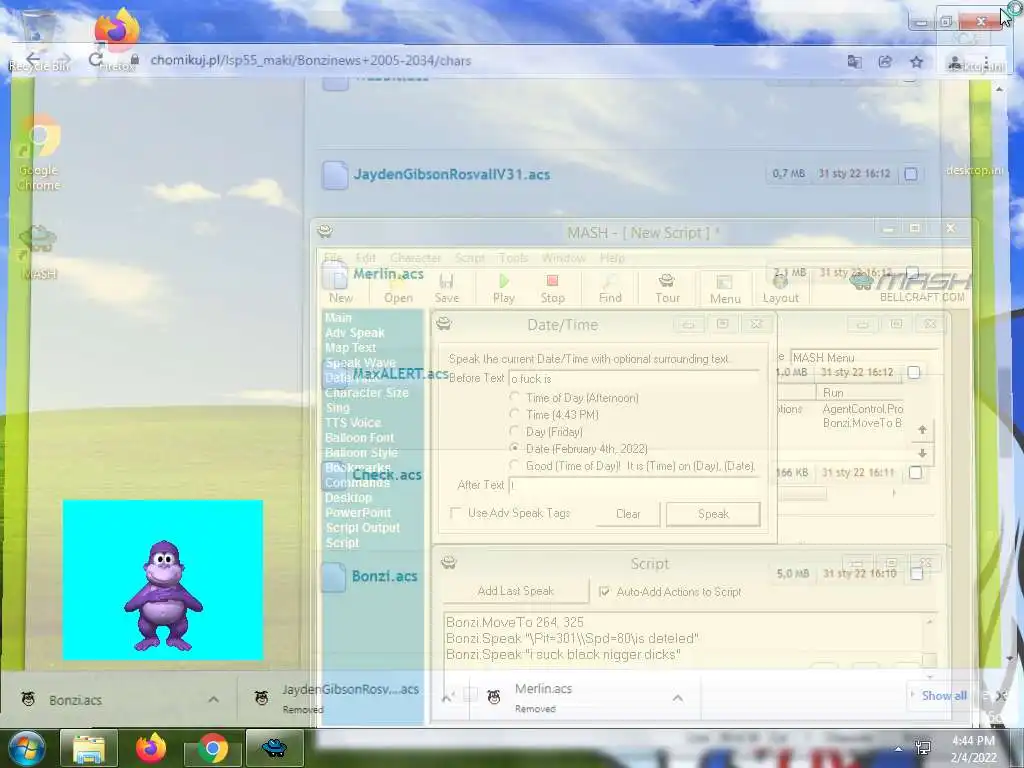Open the Window menu in MASH
The height and width of the screenshot is (768, 1024).
(x=564, y=258)
